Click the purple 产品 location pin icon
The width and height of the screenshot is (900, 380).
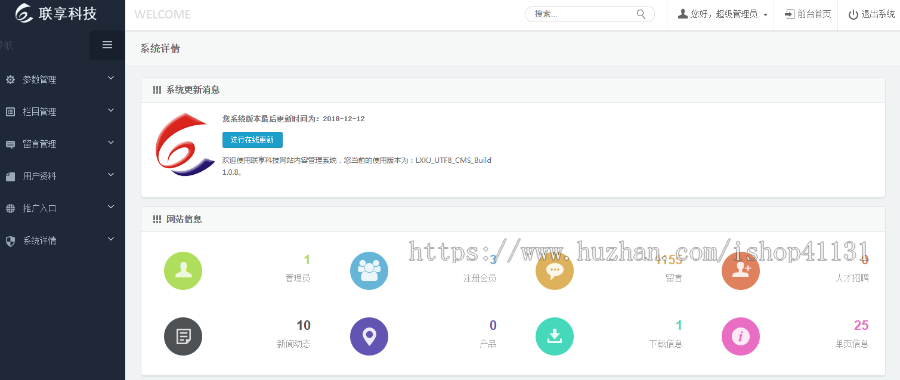point(369,336)
